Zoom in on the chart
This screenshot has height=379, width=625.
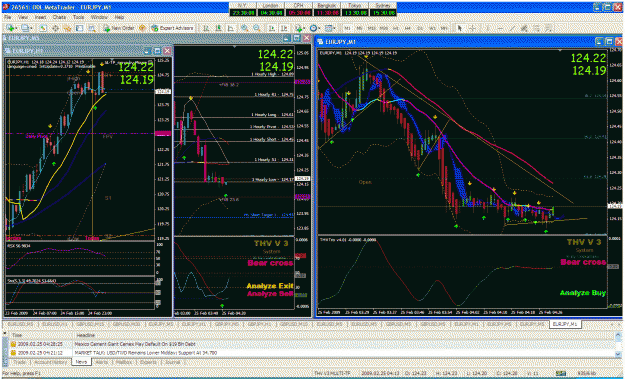pyautogui.click(x=244, y=28)
